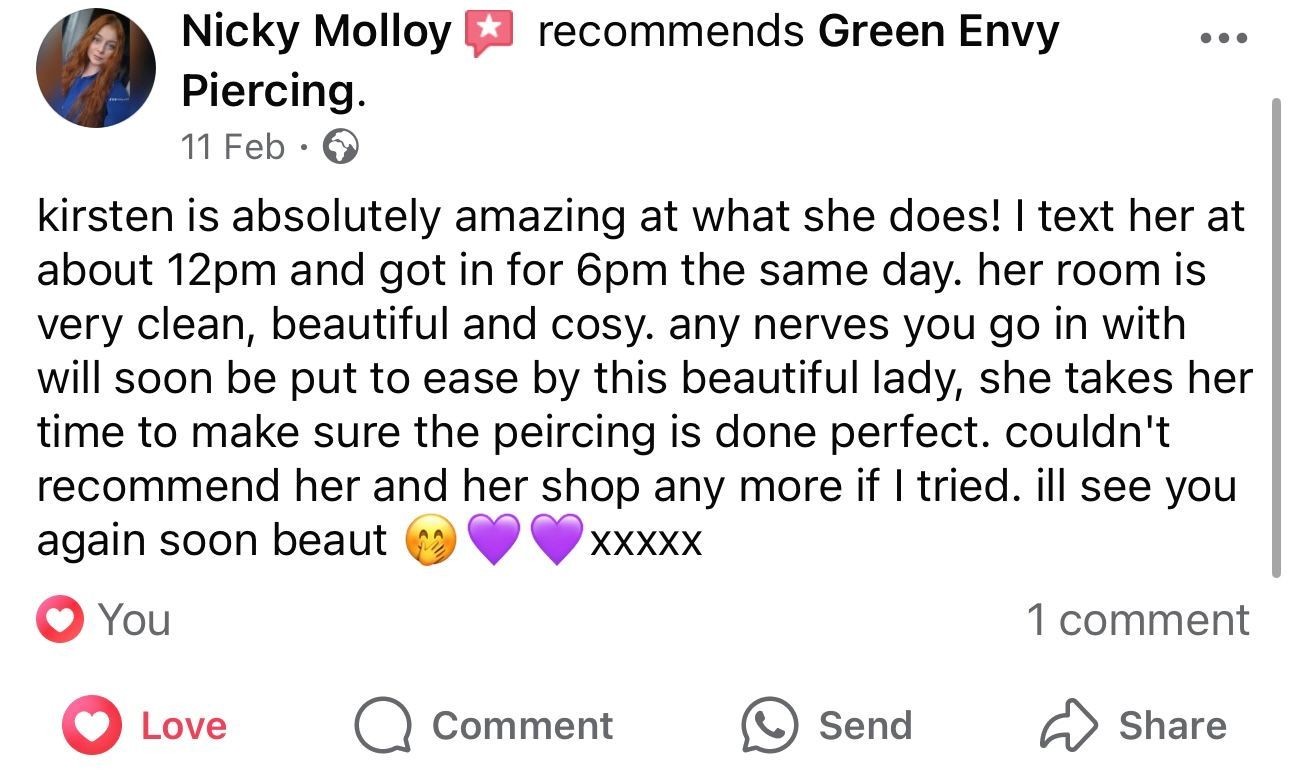
Task: Click the 11 Feb post timestamp
Action: pos(233,147)
